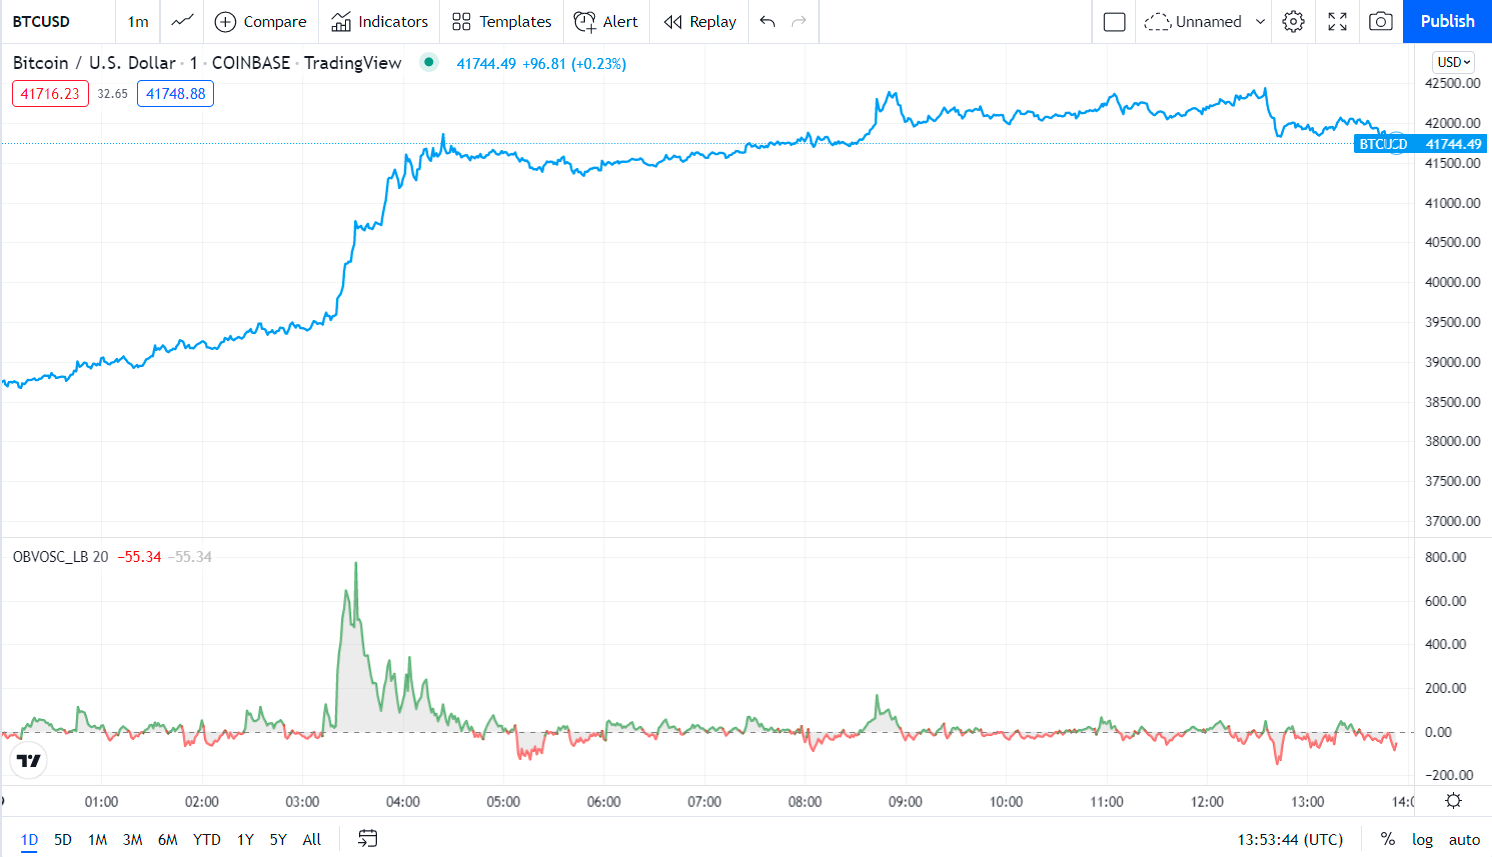Create an Alert with the clock icon
Image resolution: width=1492 pixels, height=857 pixels.
click(605, 22)
